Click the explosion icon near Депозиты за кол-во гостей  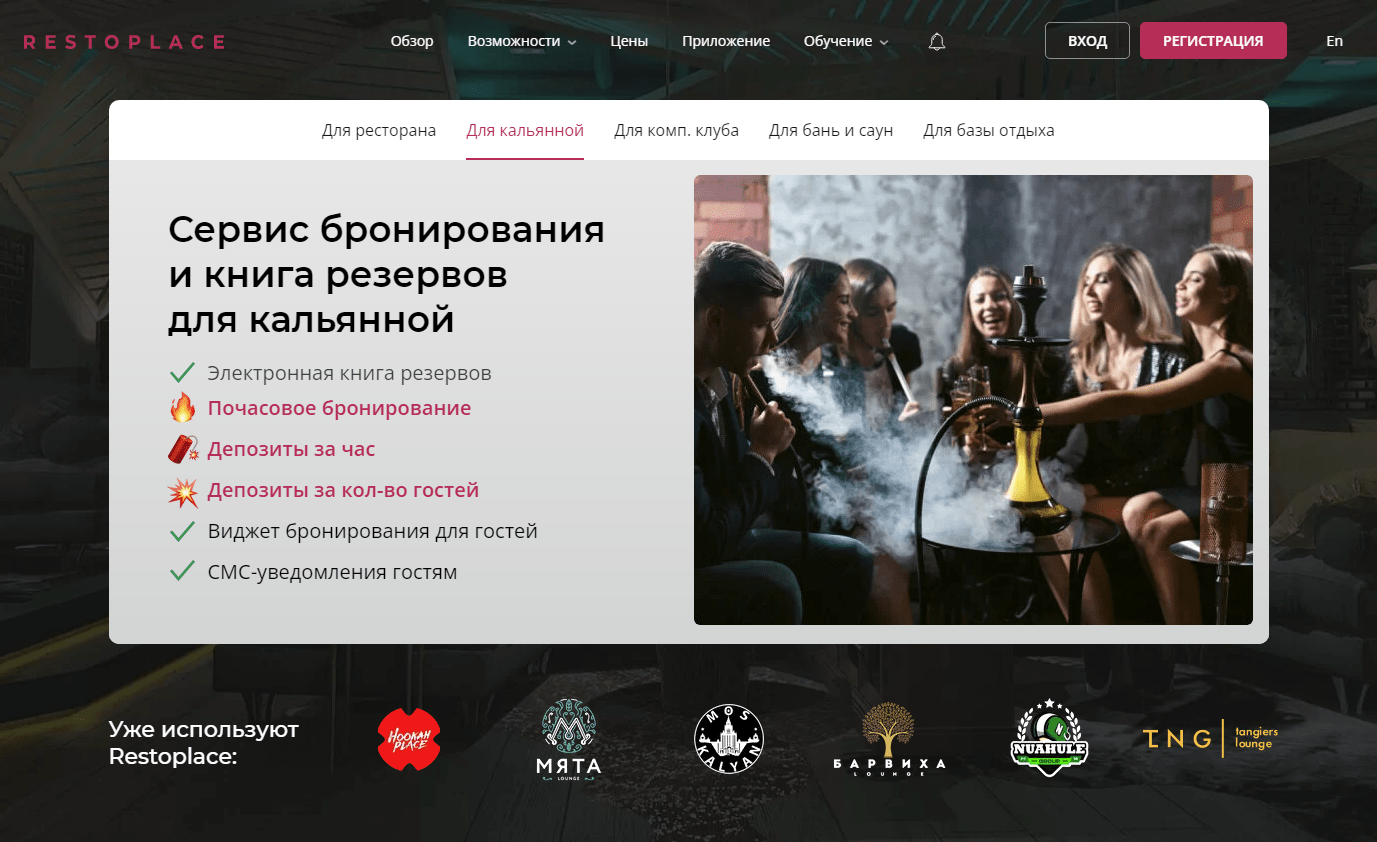[182, 490]
